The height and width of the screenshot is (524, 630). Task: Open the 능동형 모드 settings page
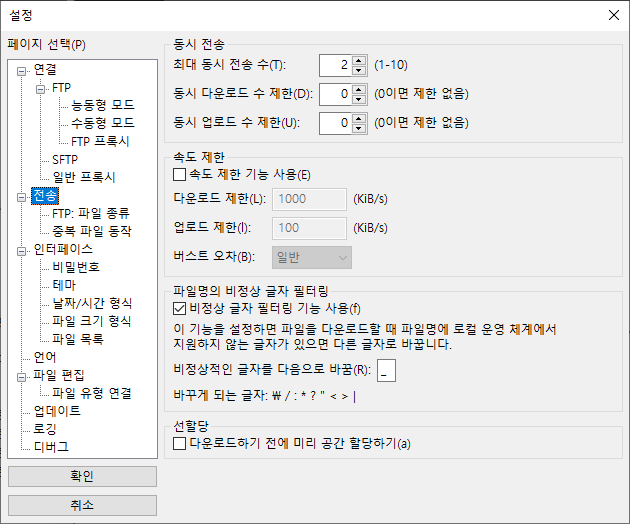pyautogui.click(x=102, y=105)
